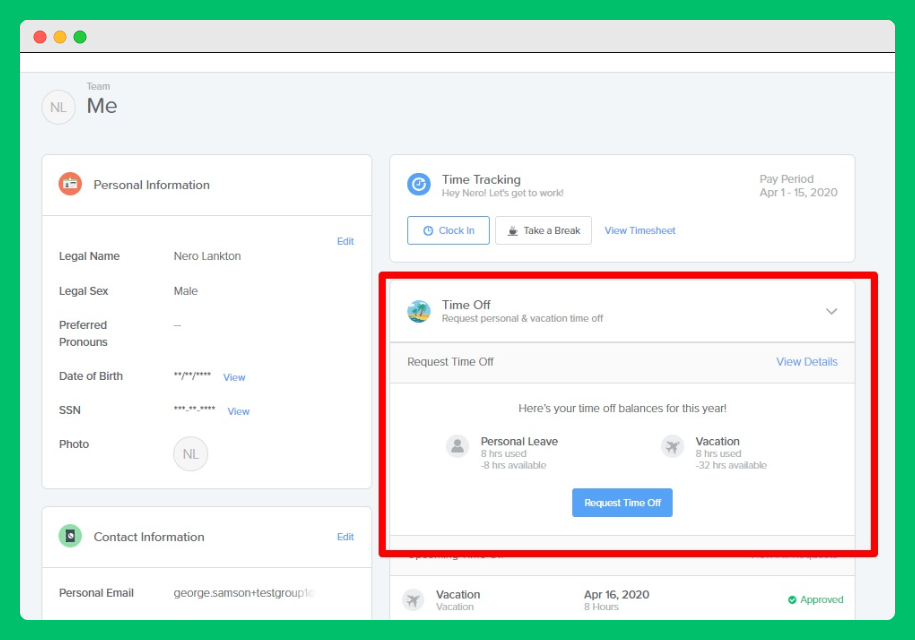
Task: Click the Time Tracking card title
Action: coord(481,180)
